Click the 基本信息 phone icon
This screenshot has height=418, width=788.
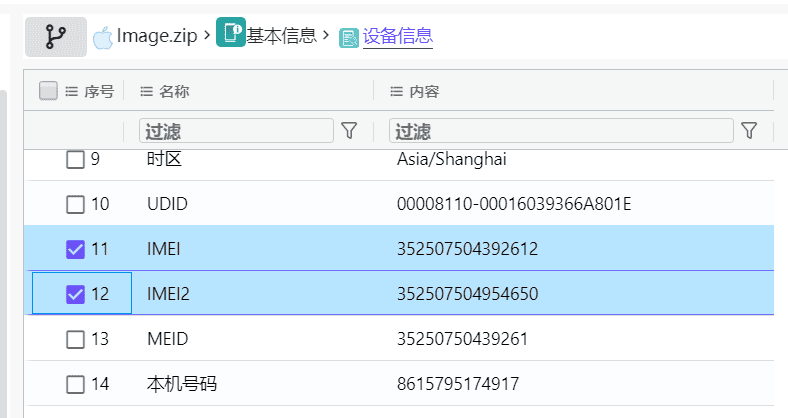coord(231,32)
